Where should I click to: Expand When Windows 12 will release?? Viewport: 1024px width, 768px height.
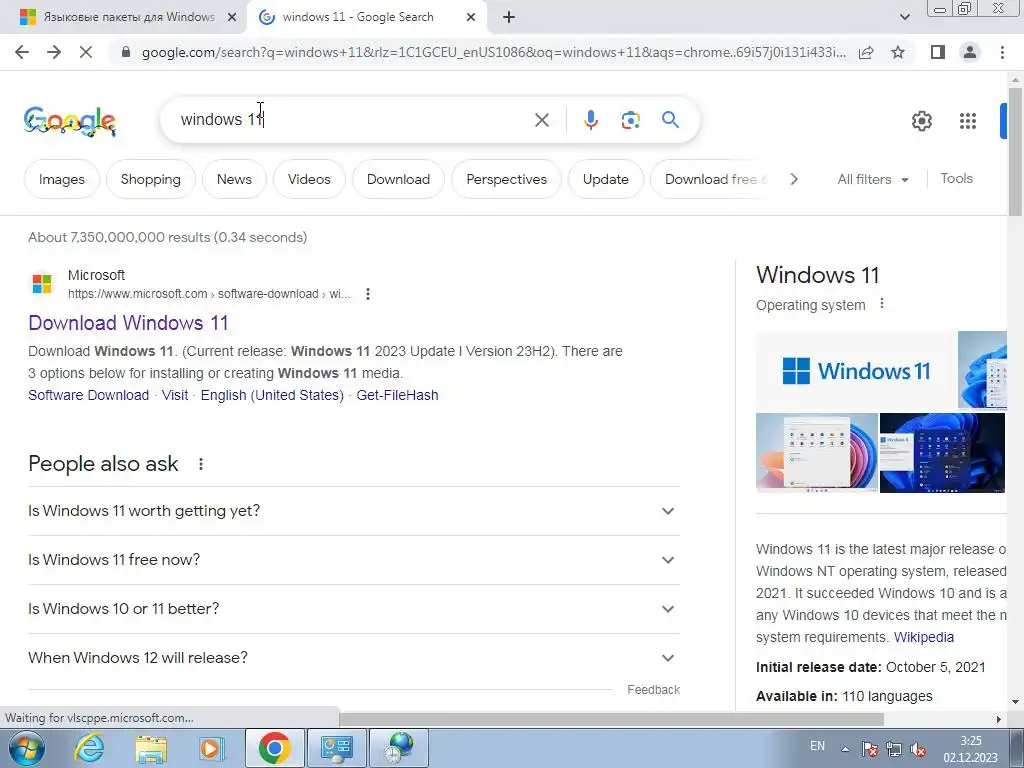tap(354, 658)
